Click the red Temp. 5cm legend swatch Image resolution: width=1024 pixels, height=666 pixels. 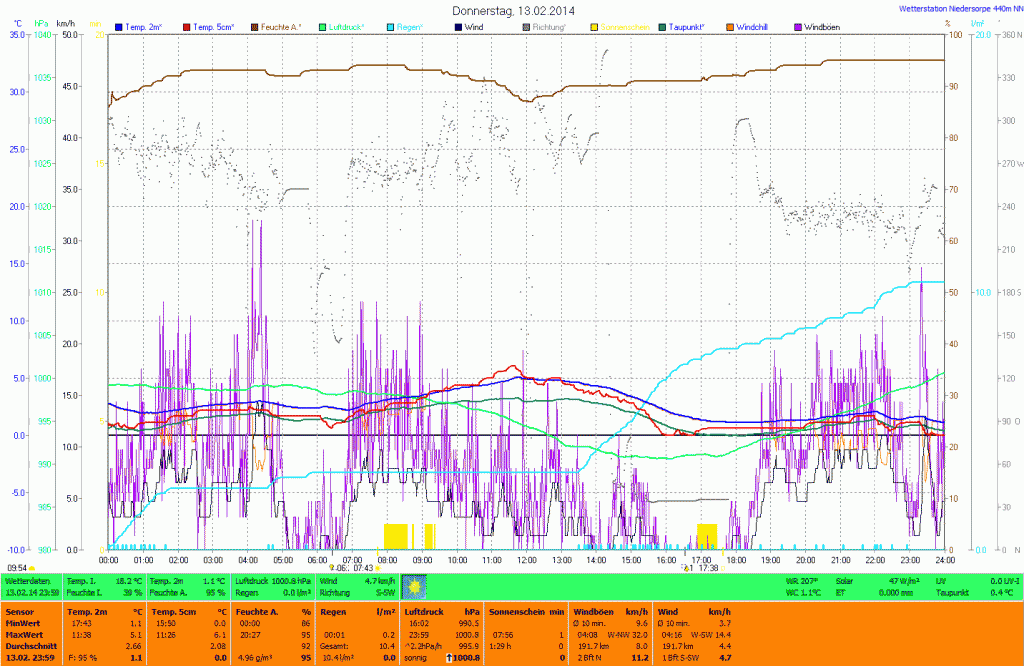187,27
